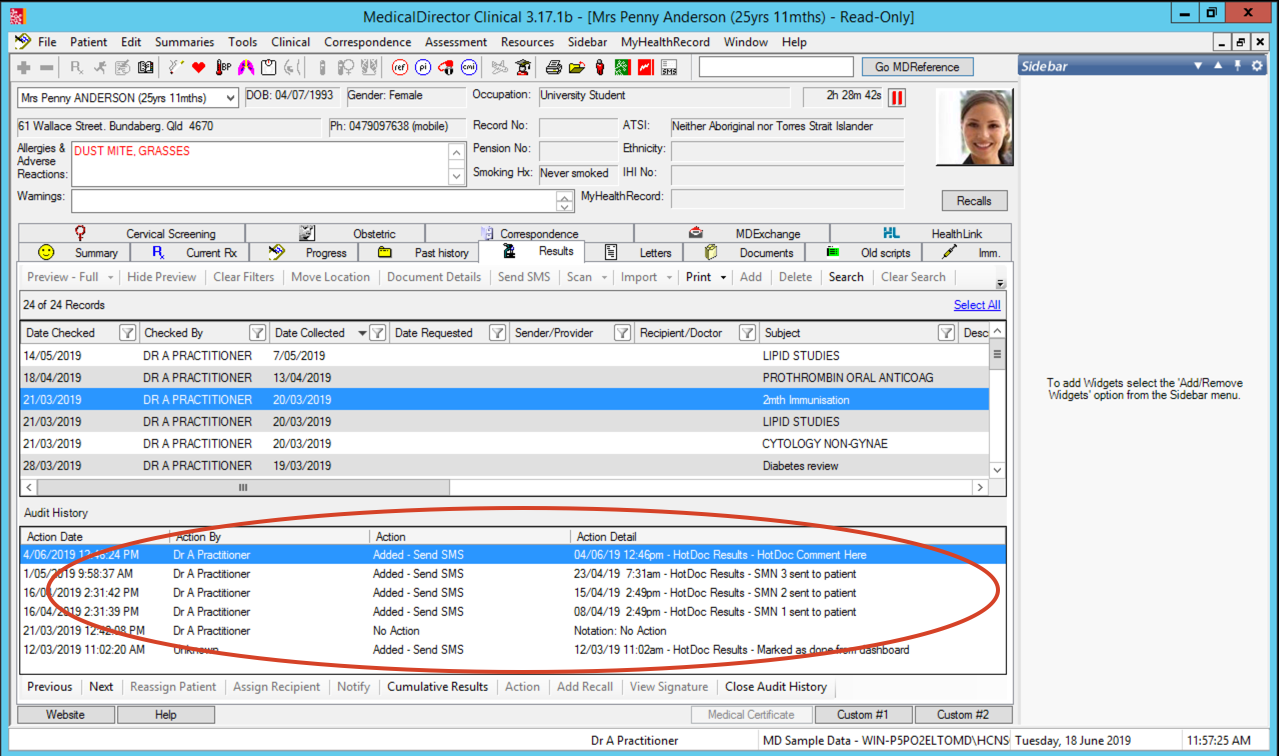Viewport: 1279px width, 756px height.
Task: Toggle filter on Date Requested column
Action: [x=497, y=333]
